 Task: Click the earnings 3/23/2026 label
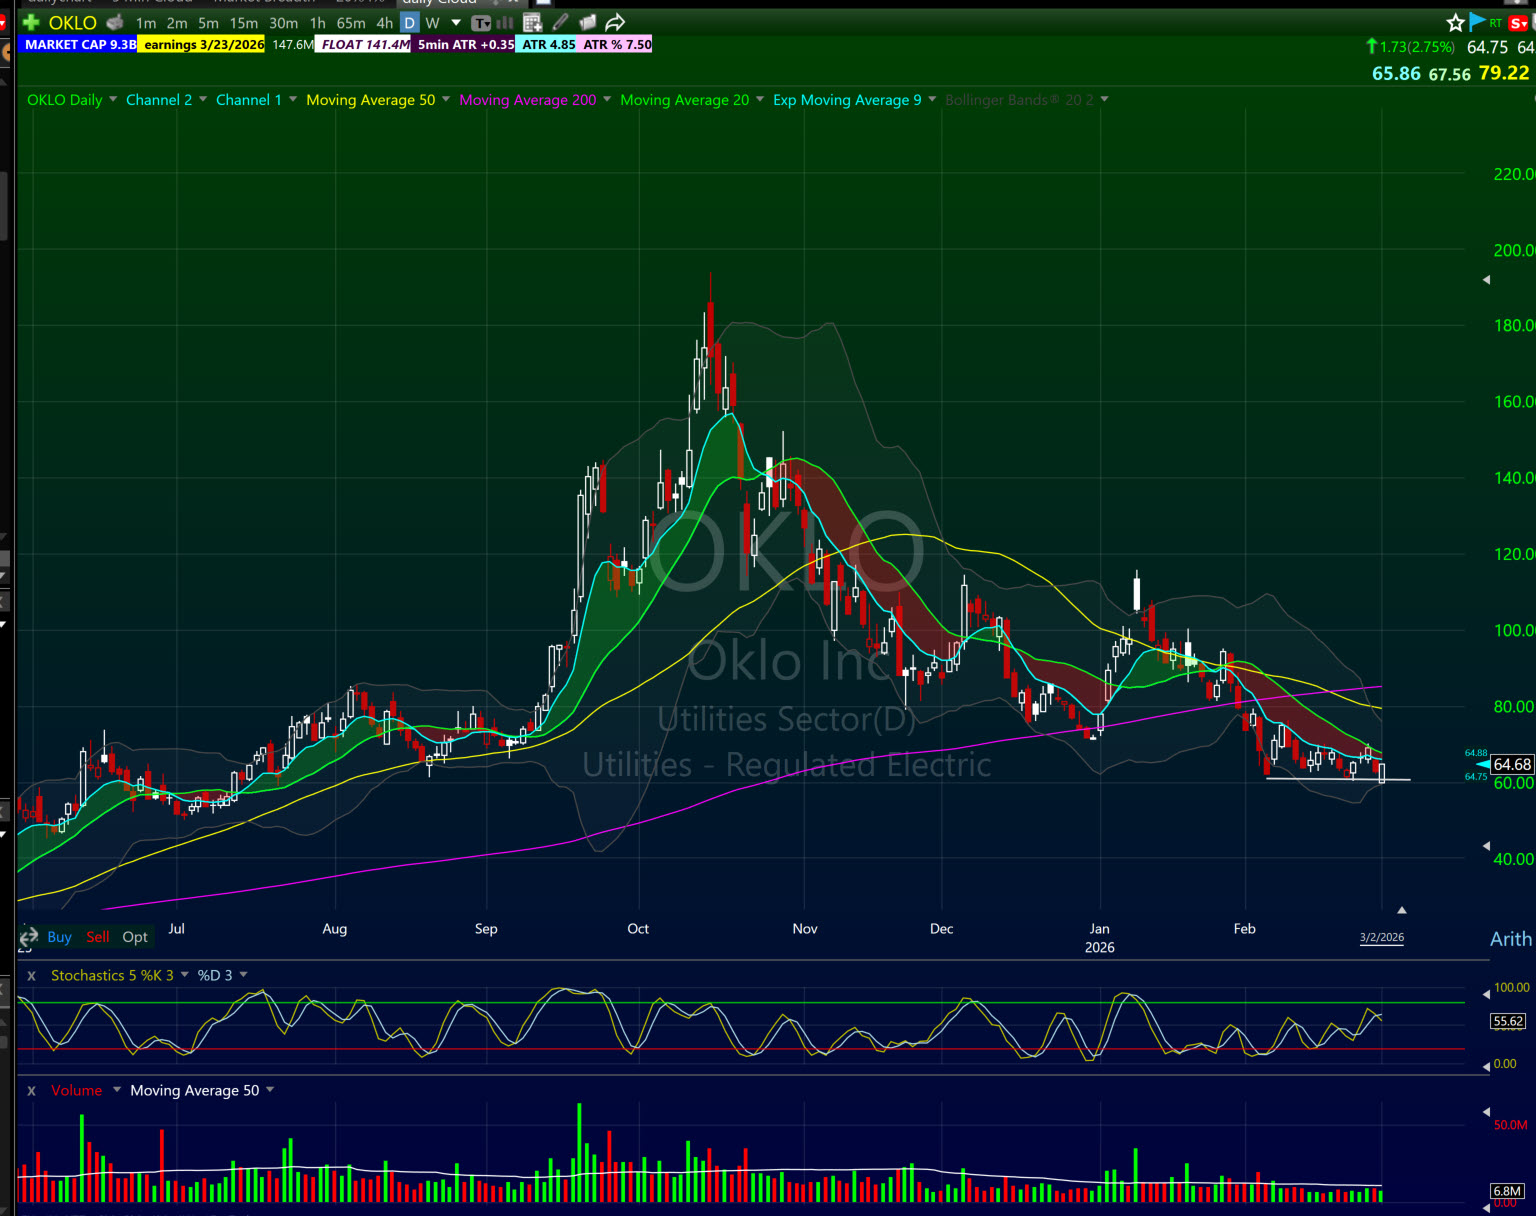203,44
